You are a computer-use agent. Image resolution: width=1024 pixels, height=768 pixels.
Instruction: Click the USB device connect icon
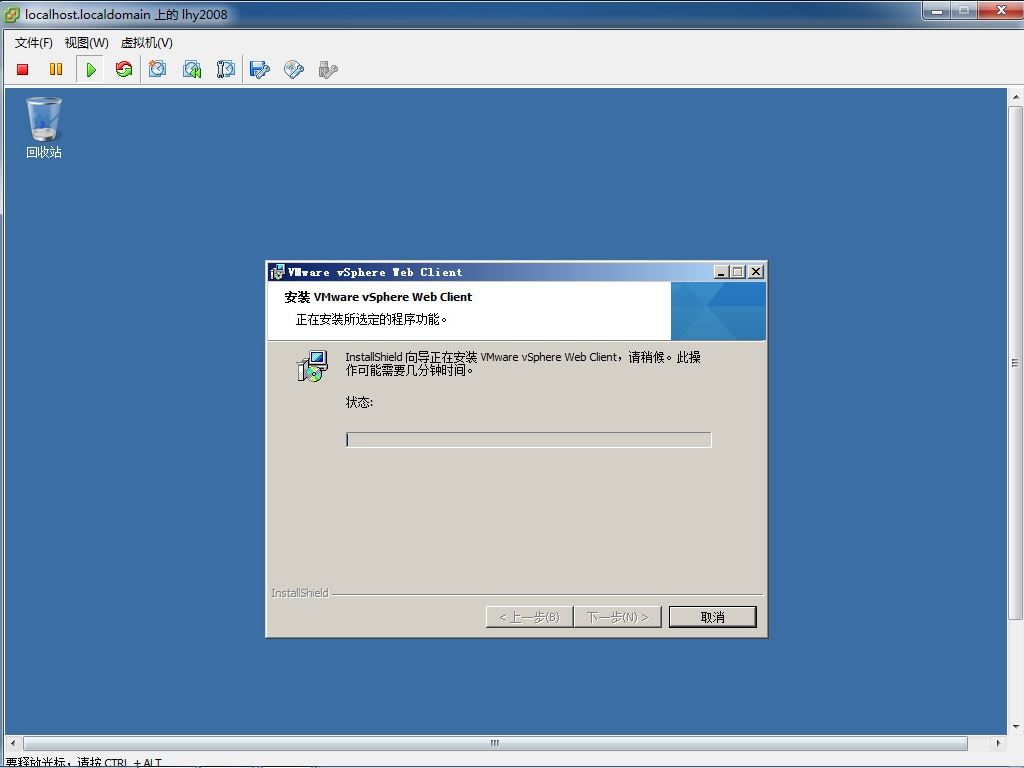pos(328,69)
